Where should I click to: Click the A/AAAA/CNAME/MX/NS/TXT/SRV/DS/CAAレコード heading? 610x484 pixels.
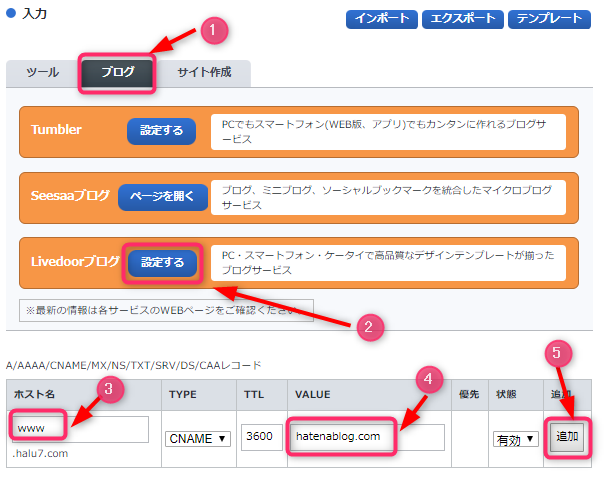point(133,366)
